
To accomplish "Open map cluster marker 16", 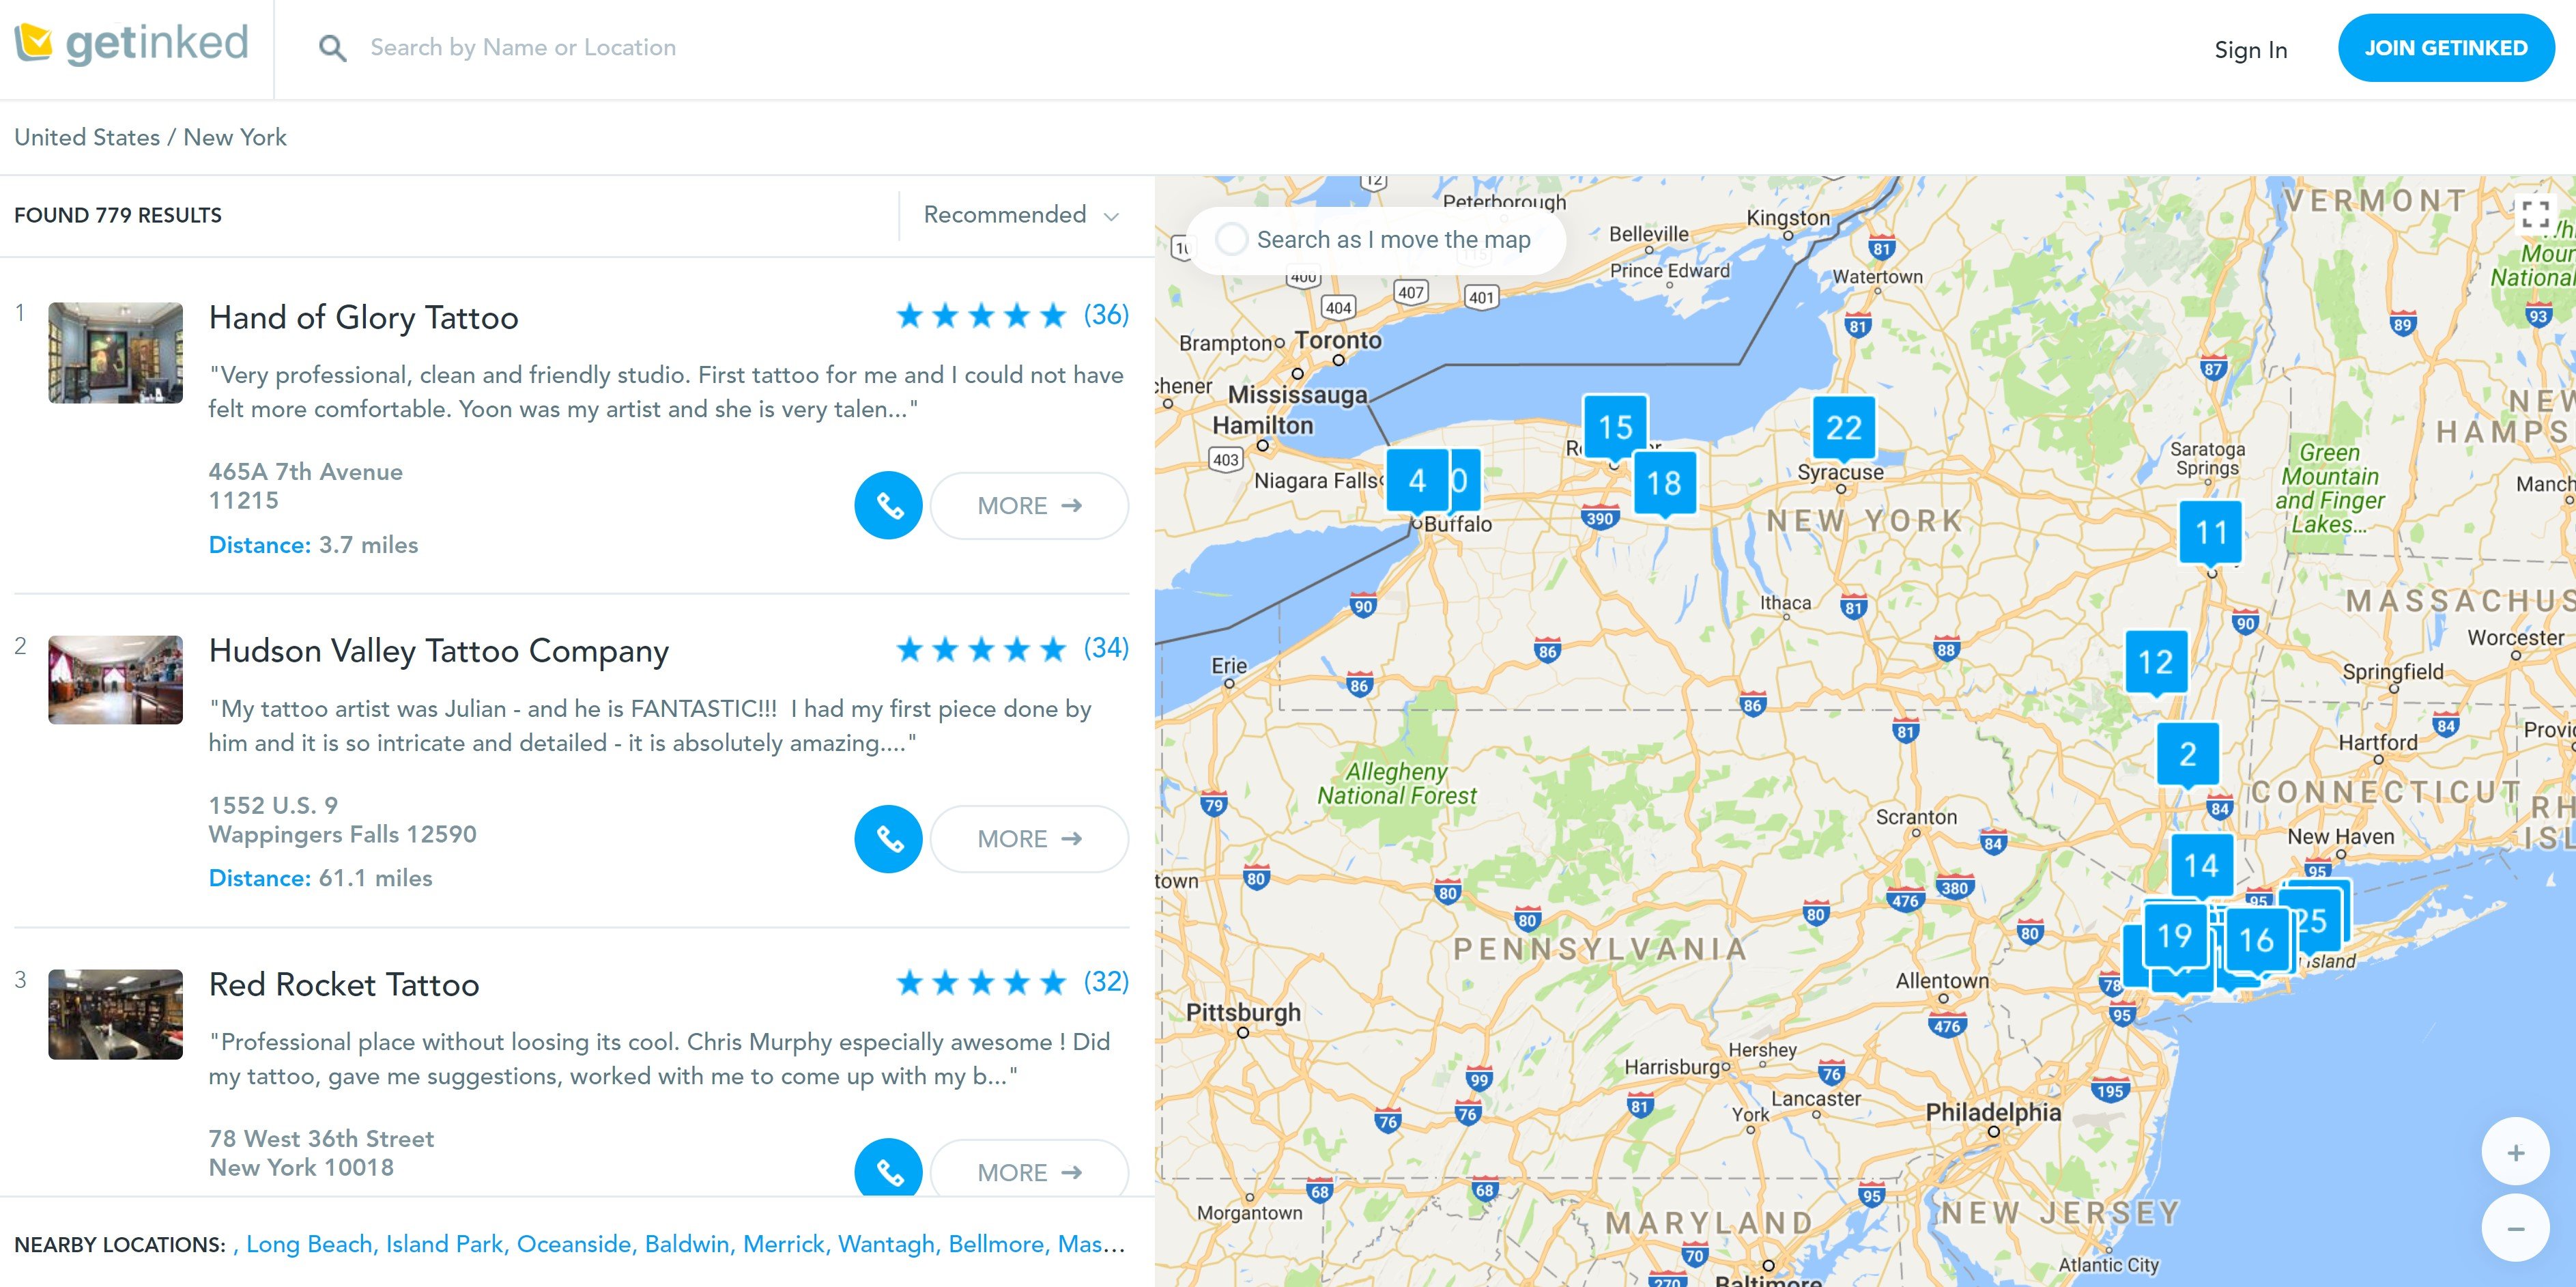I will tap(2257, 940).
